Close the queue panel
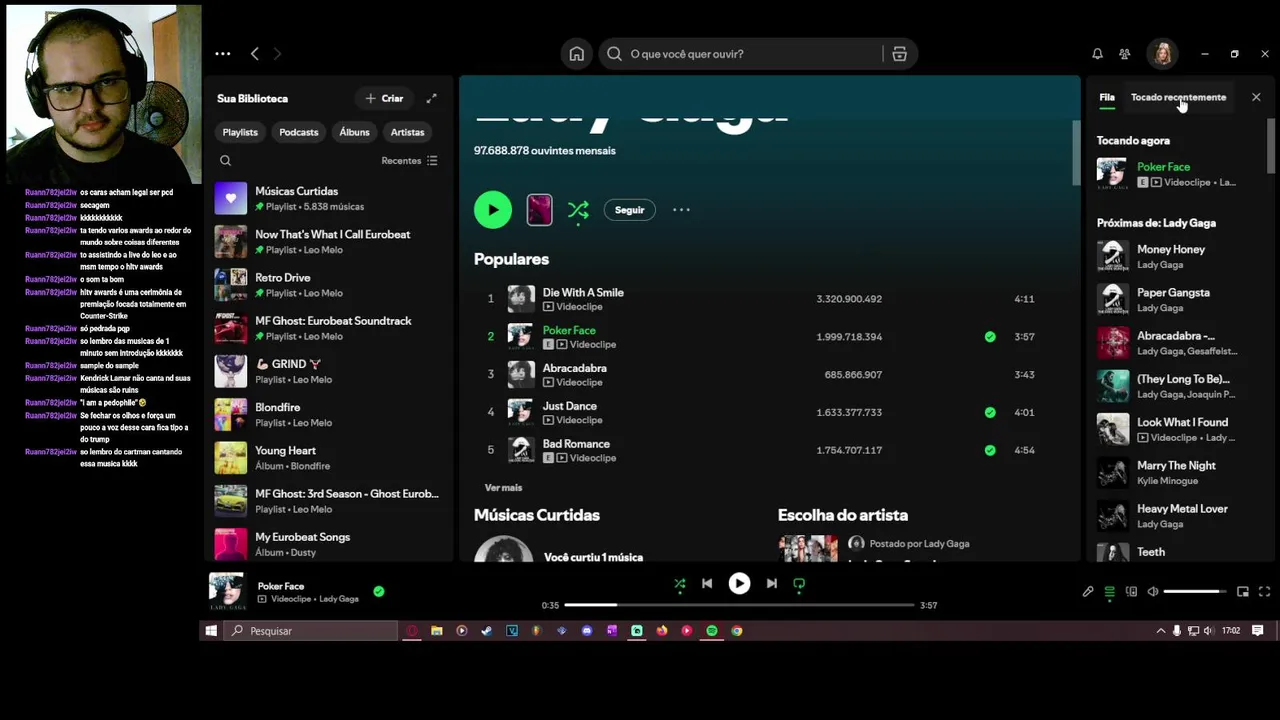Image resolution: width=1280 pixels, height=720 pixels. [x=1256, y=97]
